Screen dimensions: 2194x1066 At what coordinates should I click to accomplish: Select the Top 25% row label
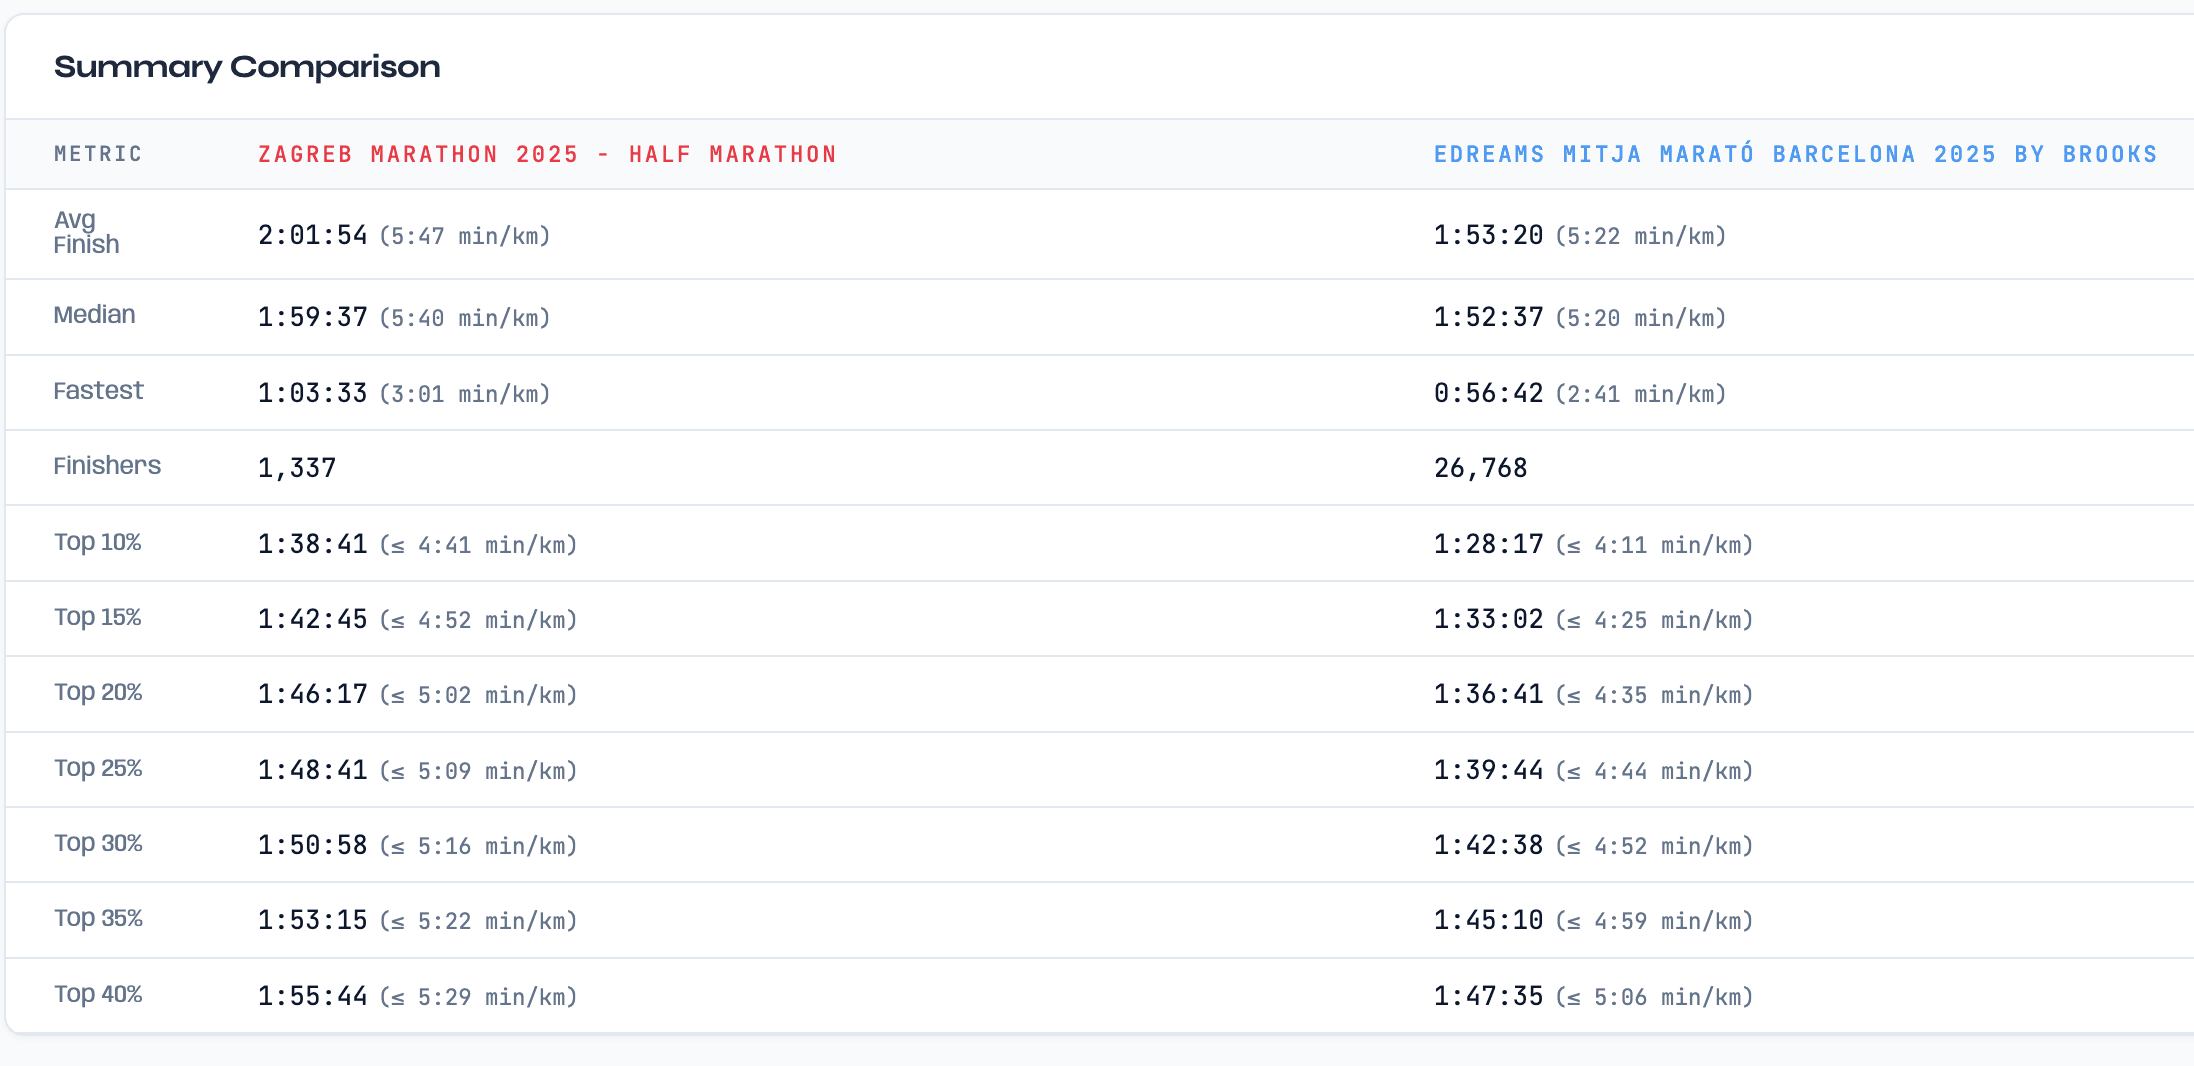pyautogui.click(x=98, y=768)
